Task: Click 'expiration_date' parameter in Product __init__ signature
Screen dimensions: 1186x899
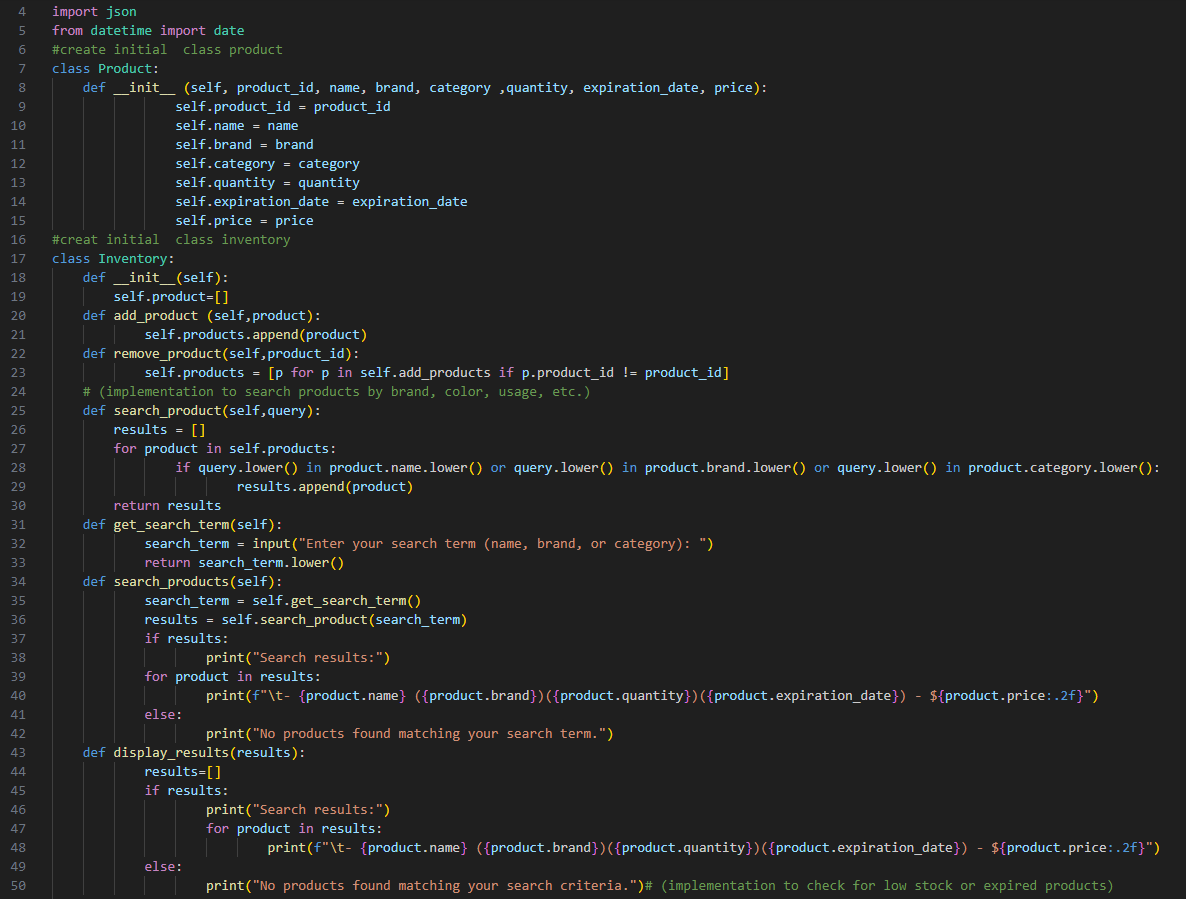Action: pyautogui.click(x=641, y=88)
